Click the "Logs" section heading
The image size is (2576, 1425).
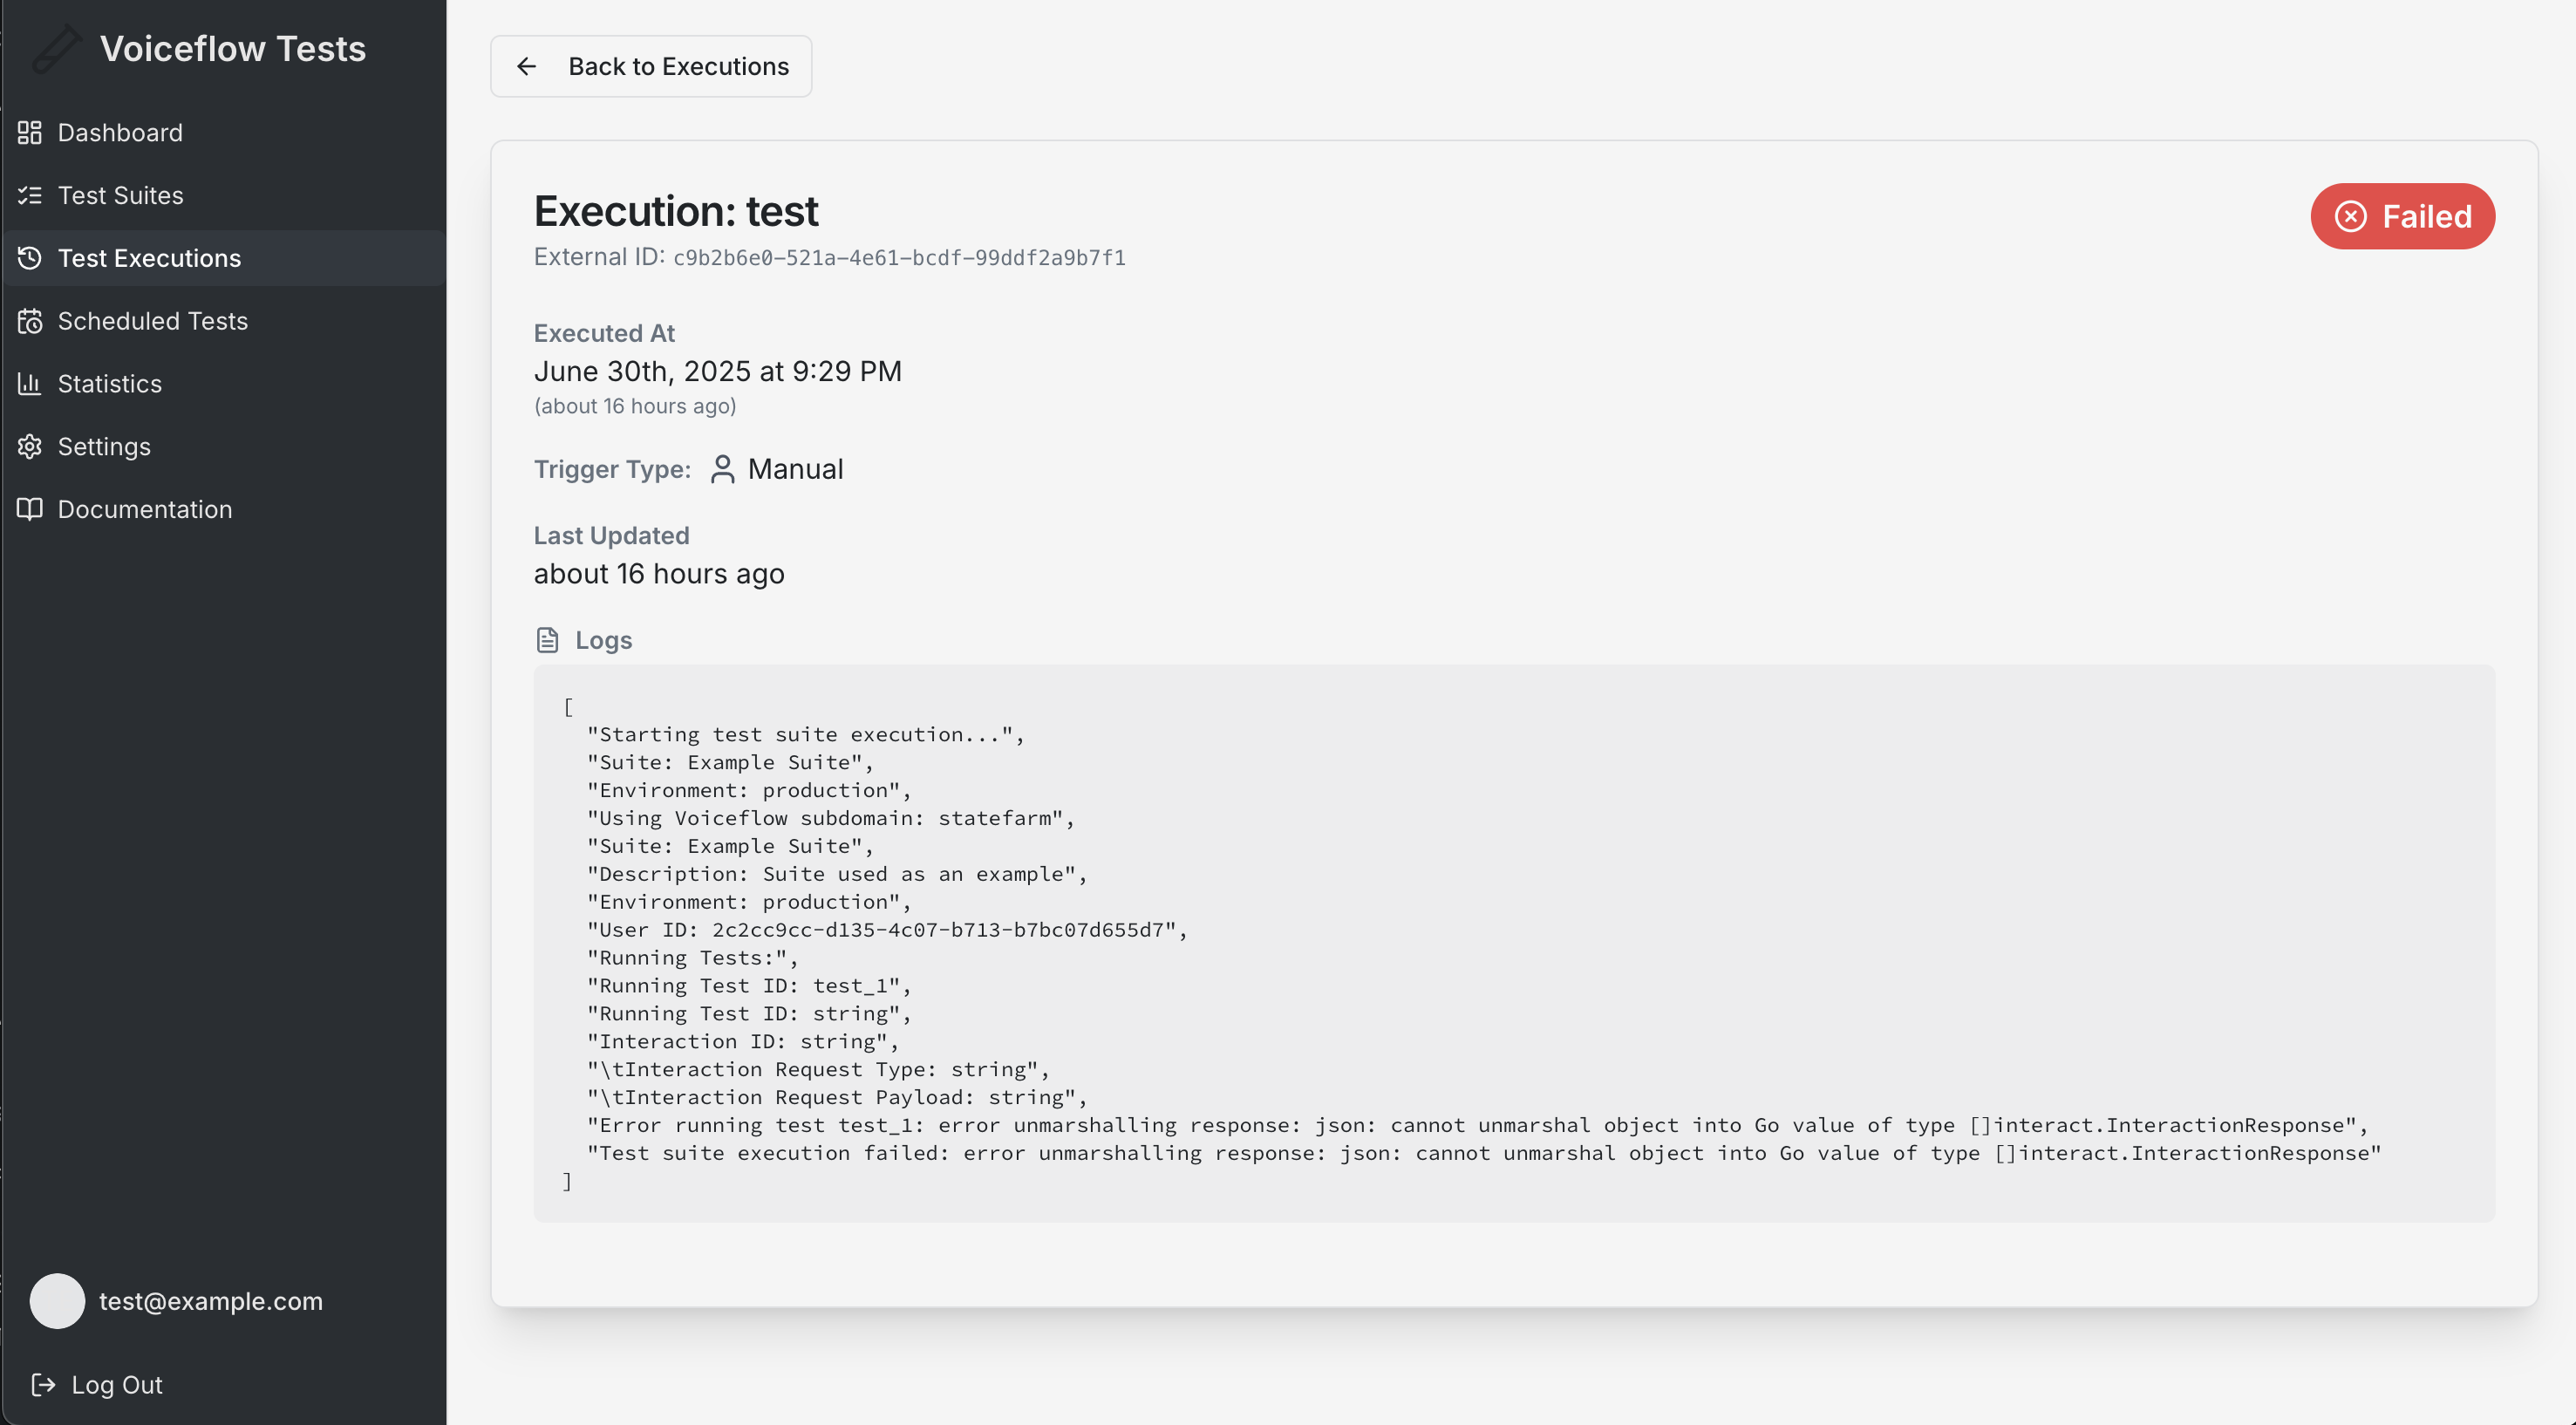point(604,640)
